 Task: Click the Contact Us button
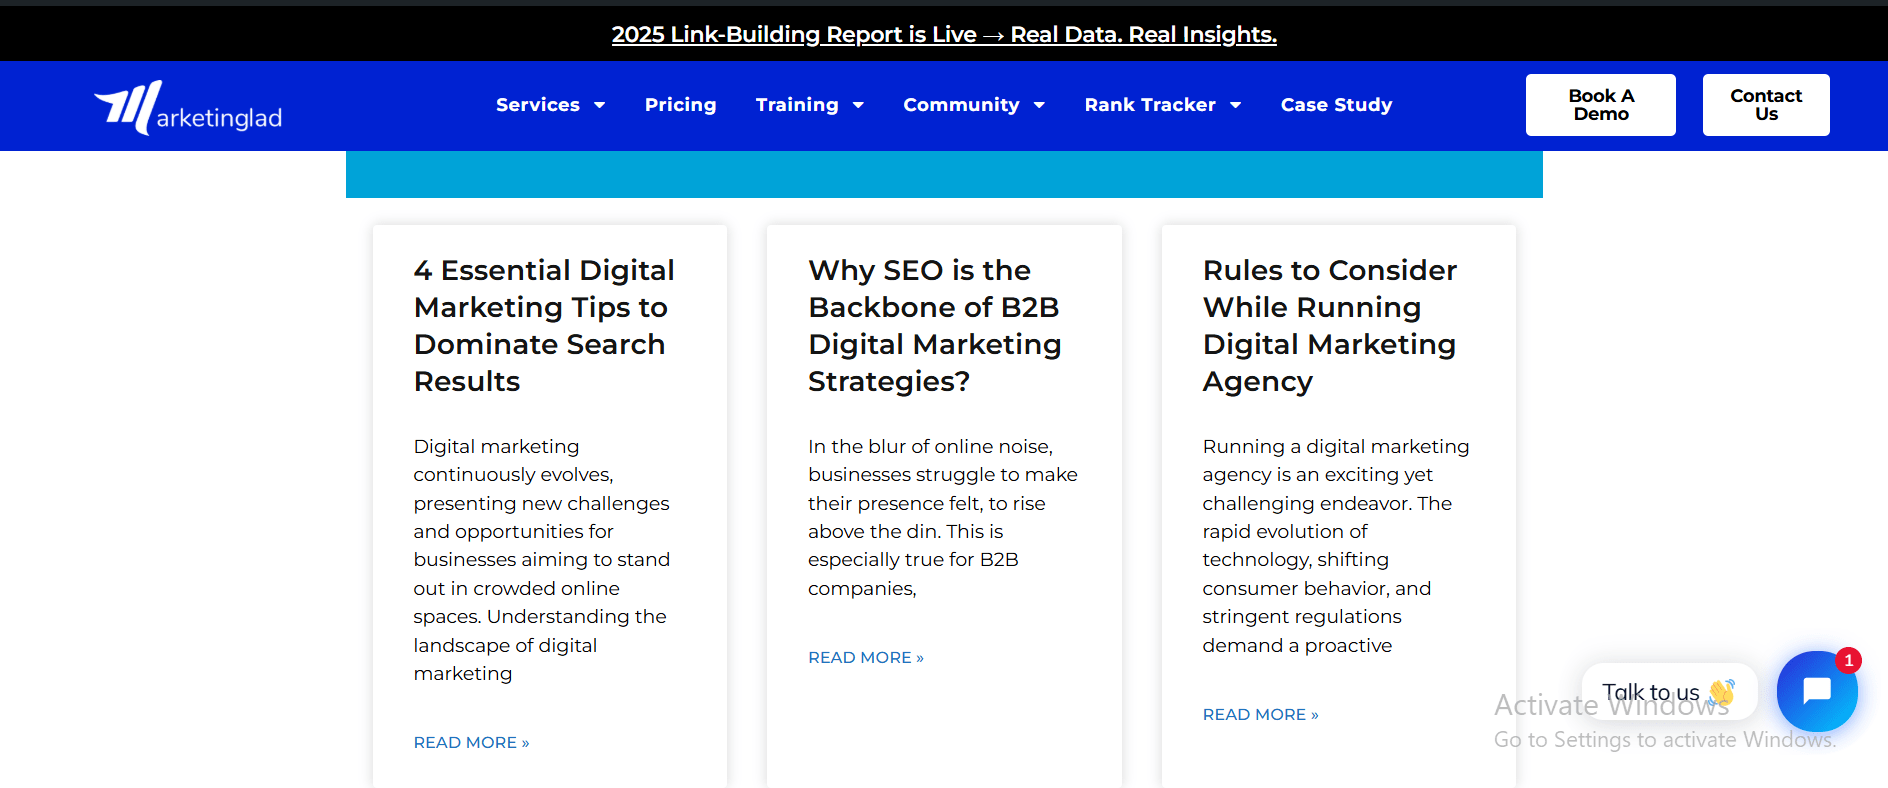1766,105
